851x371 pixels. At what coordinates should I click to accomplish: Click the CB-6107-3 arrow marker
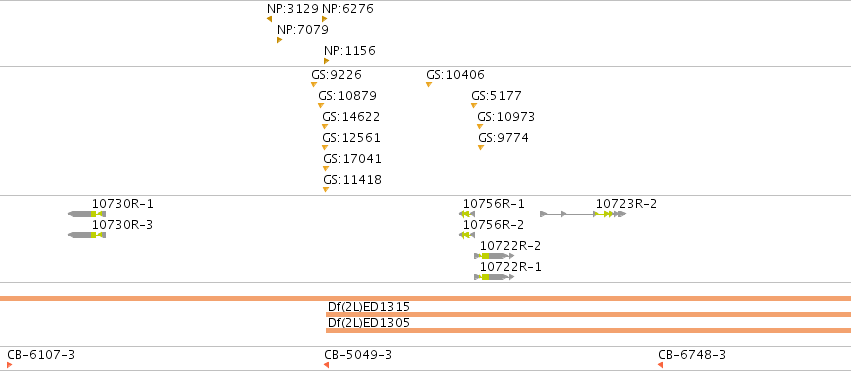10,365
